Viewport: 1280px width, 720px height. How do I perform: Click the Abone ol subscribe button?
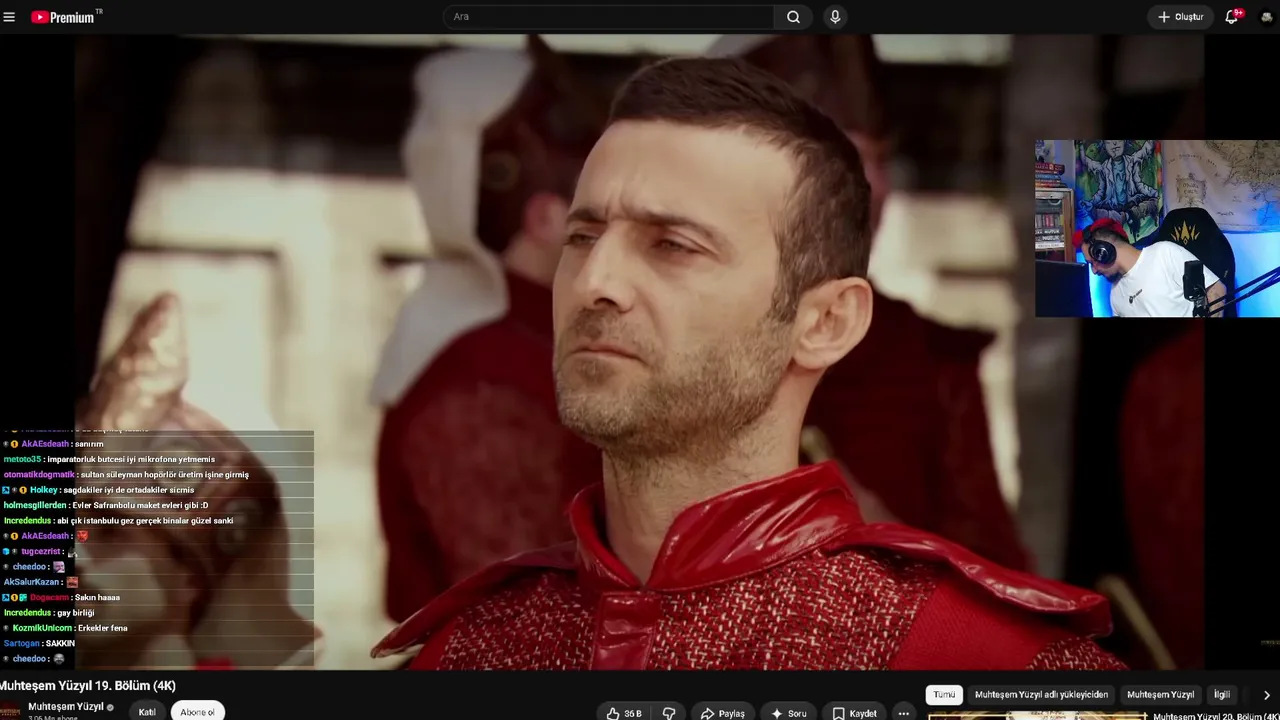(x=197, y=712)
